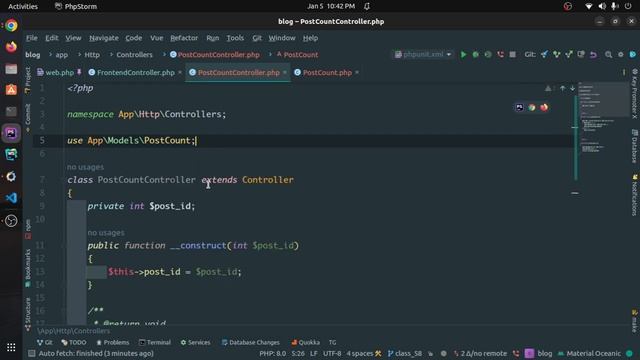Open the Refactor menu
The image size is (640, 360).
tap(184, 38)
